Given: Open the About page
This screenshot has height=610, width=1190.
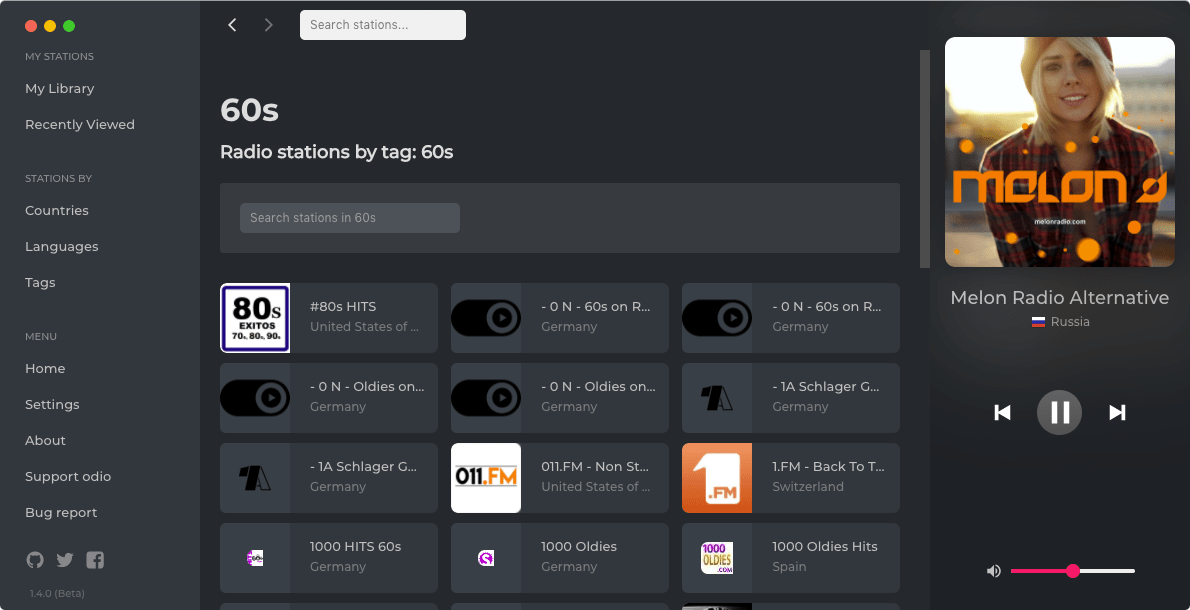Looking at the screenshot, I should click(45, 441).
